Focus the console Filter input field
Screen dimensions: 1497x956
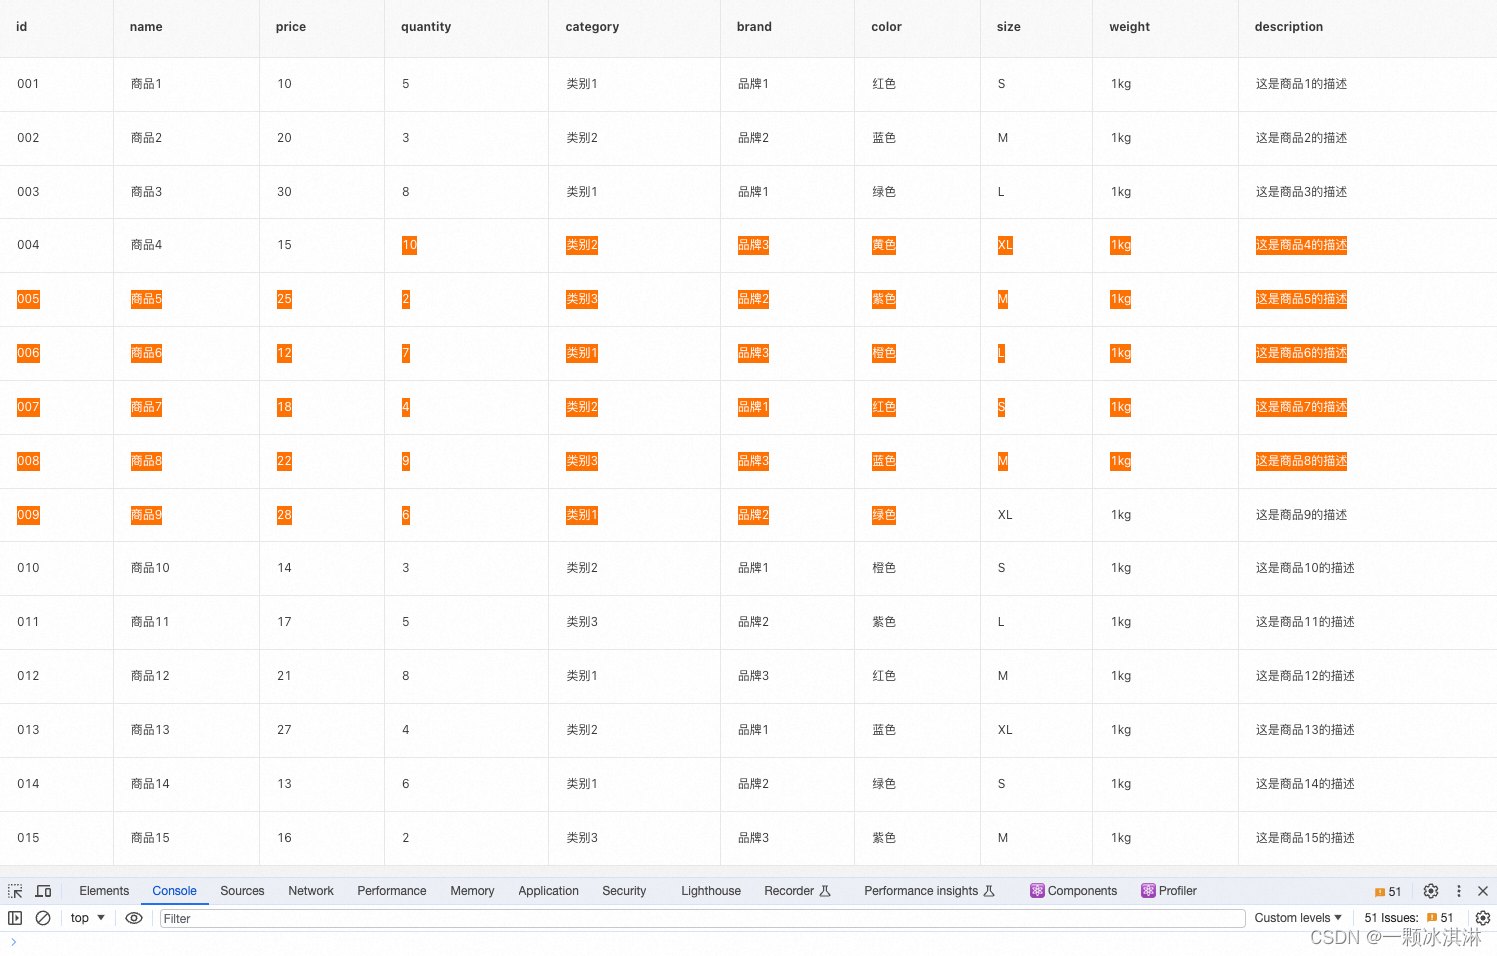coord(702,918)
